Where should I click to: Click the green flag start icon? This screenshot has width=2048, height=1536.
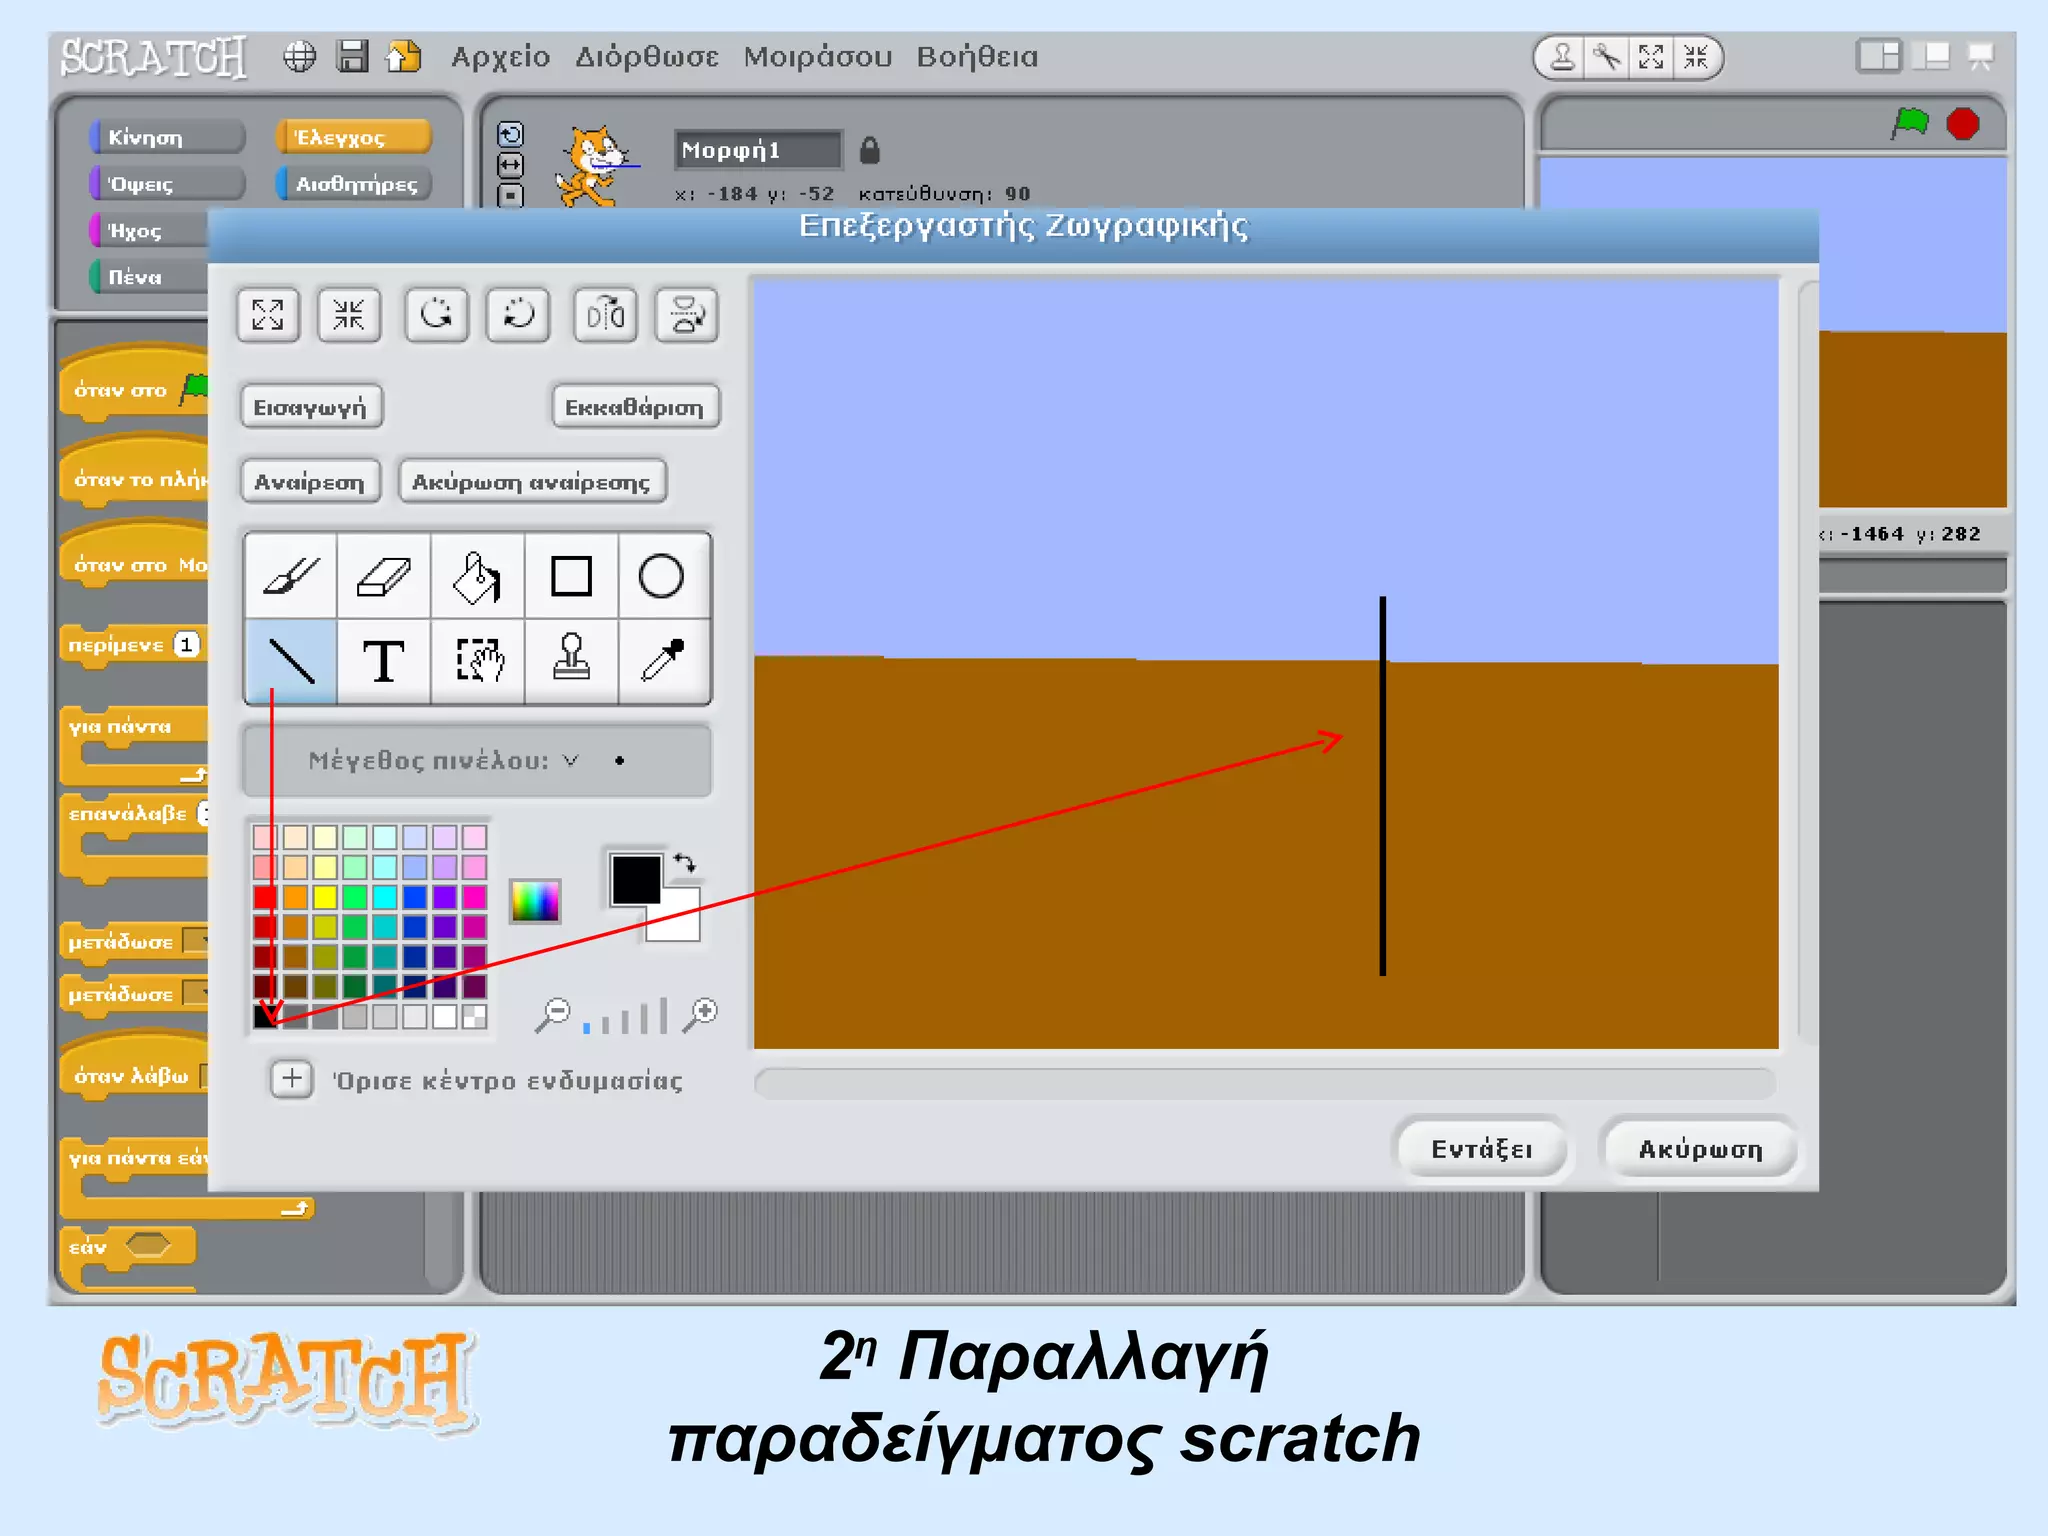coord(1910,124)
